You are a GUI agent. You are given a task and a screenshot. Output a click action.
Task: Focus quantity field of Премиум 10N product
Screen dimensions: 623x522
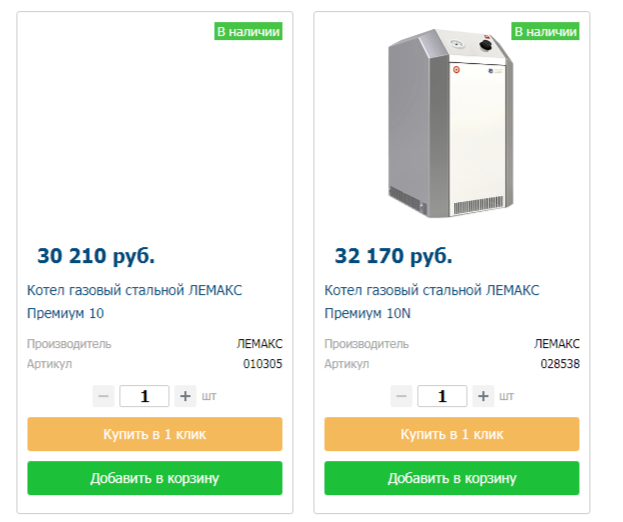(442, 396)
